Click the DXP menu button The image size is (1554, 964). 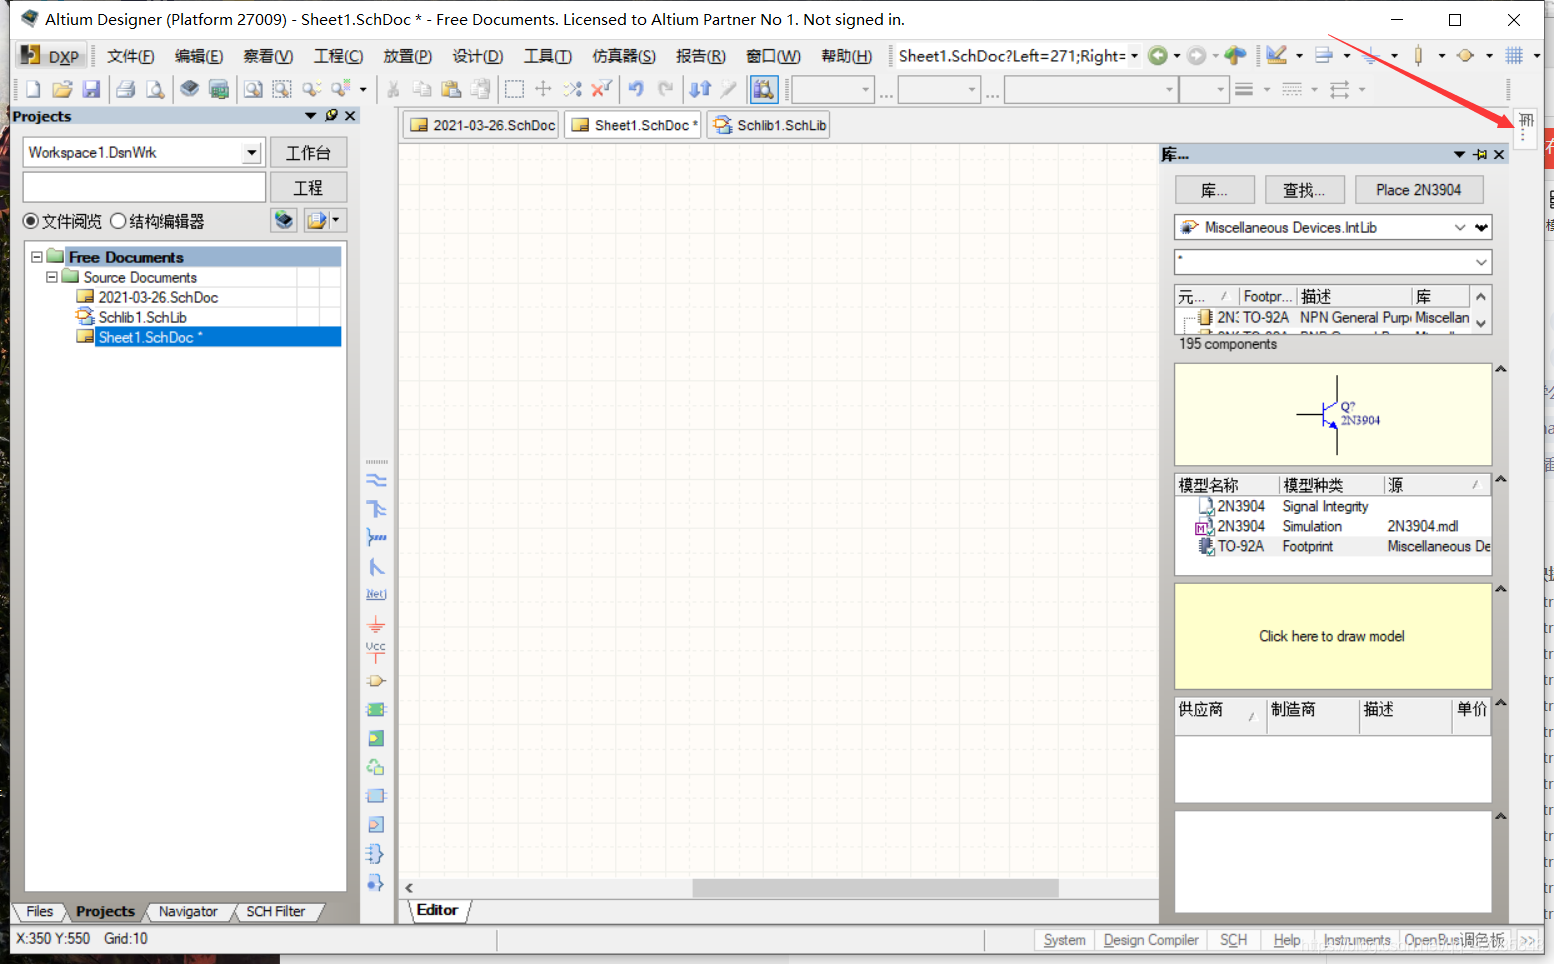[x=53, y=56]
